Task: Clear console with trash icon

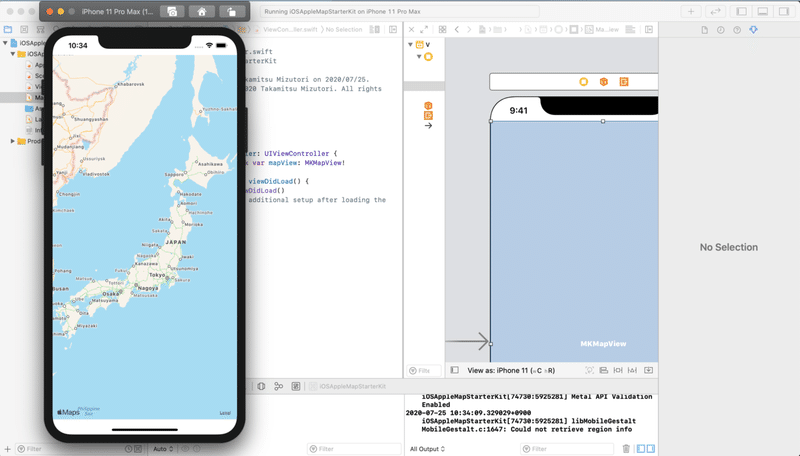Action: 626,449
